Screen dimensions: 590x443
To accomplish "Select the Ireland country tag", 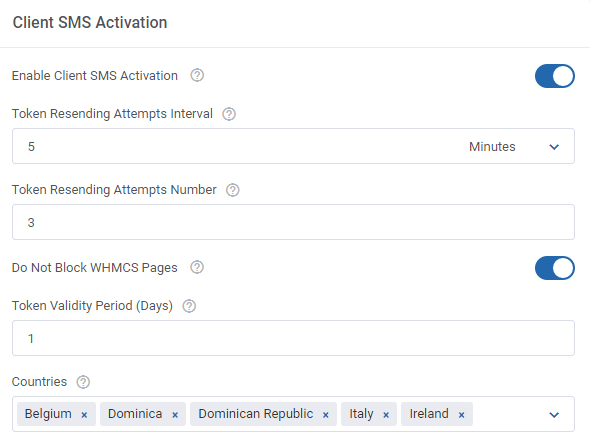I will pos(437,414).
